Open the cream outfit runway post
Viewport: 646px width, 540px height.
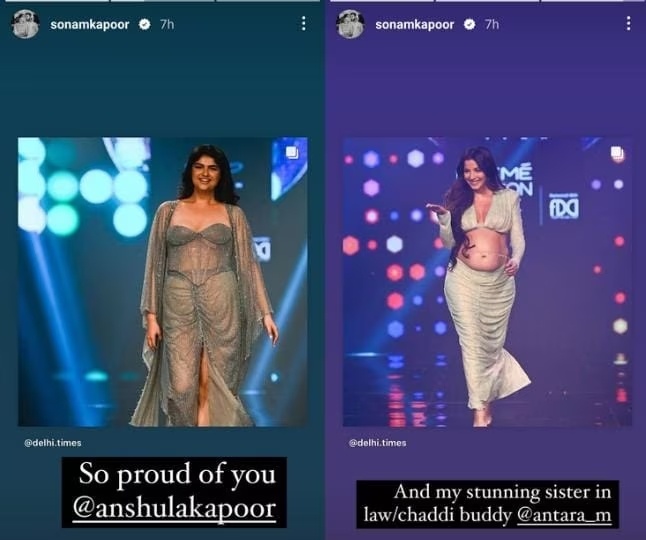pos(487,282)
